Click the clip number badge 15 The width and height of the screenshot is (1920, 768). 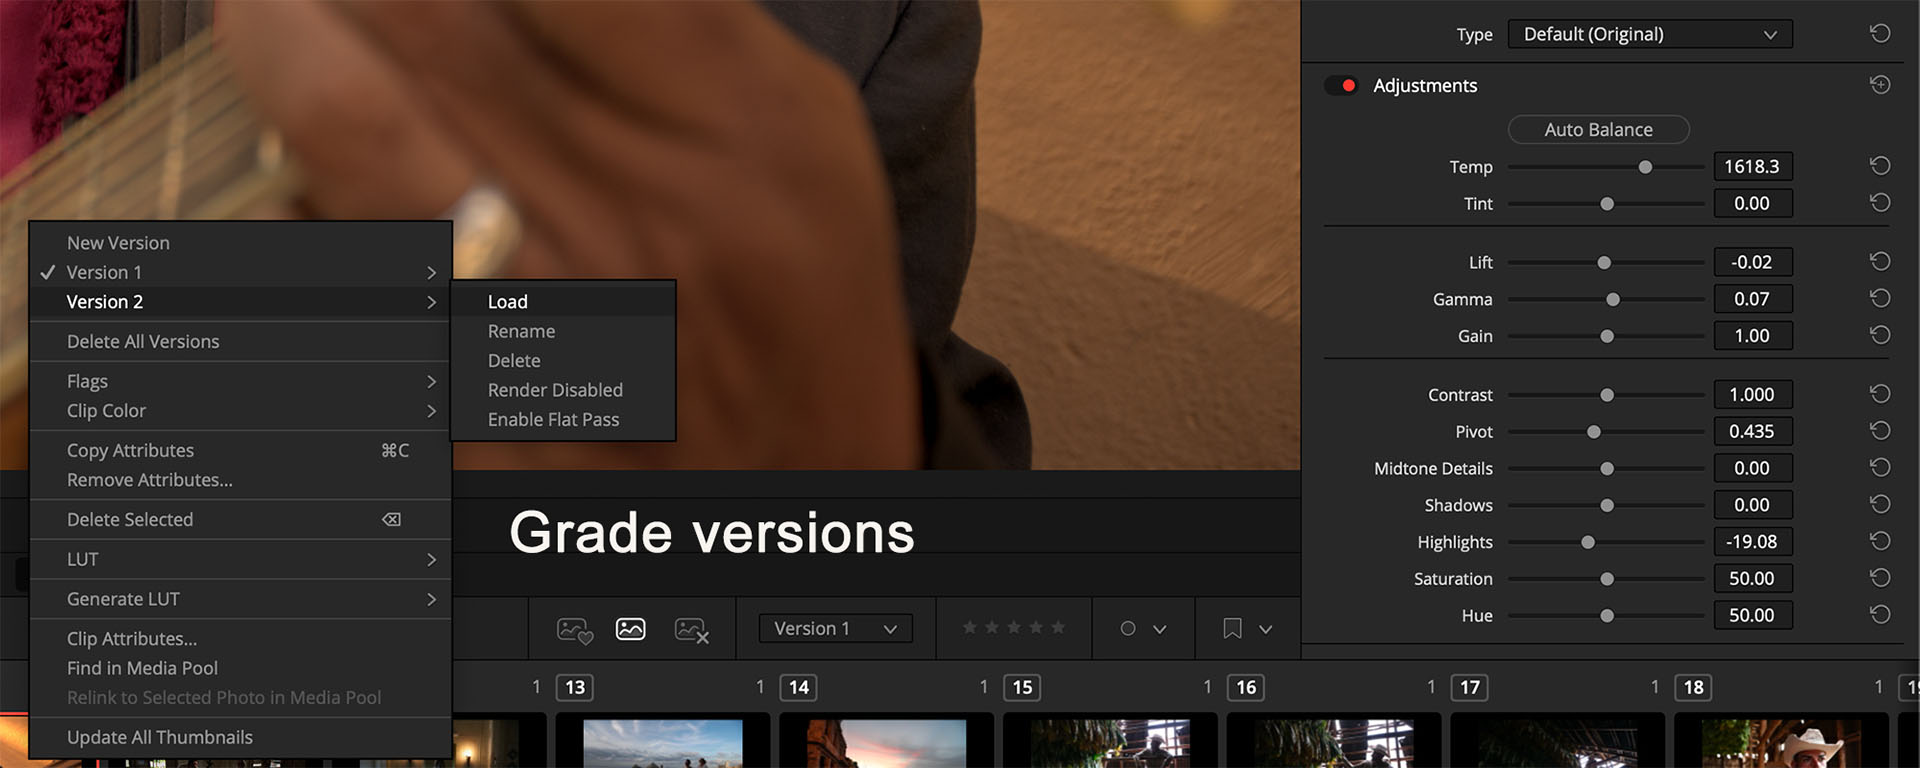point(1022,687)
